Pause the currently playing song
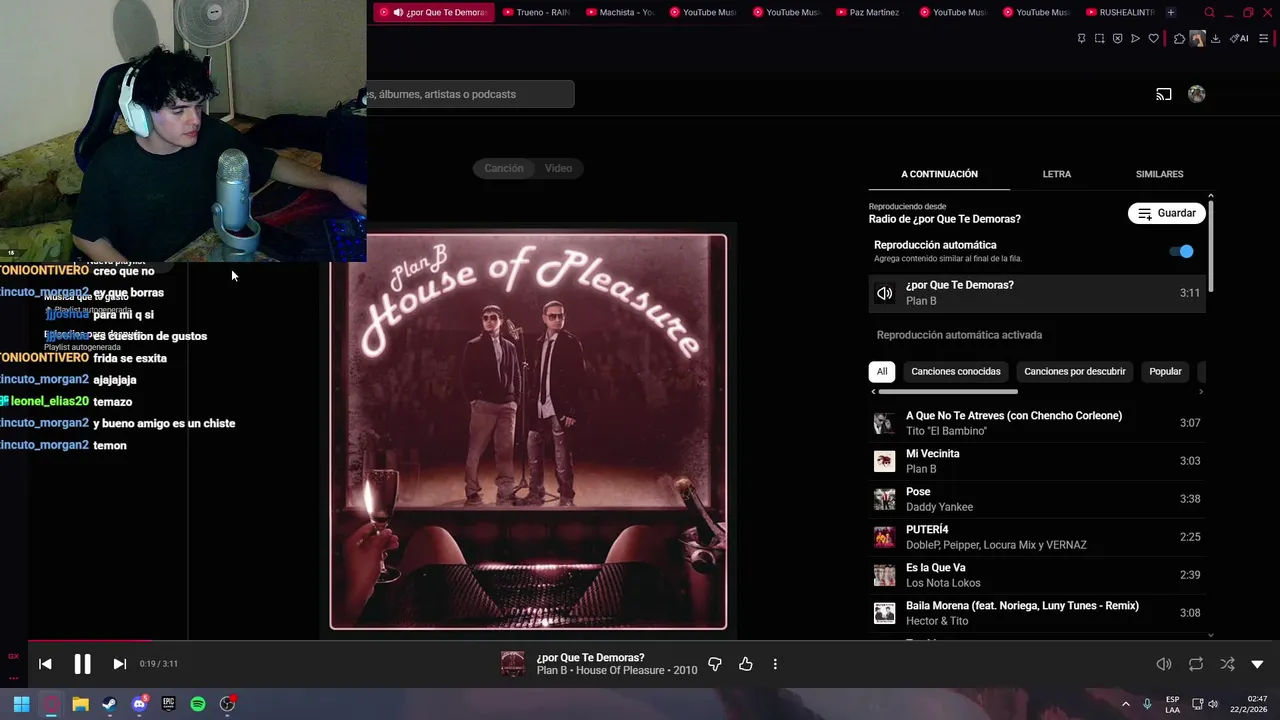Screen dimensions: 1280x720 (82, 664)
